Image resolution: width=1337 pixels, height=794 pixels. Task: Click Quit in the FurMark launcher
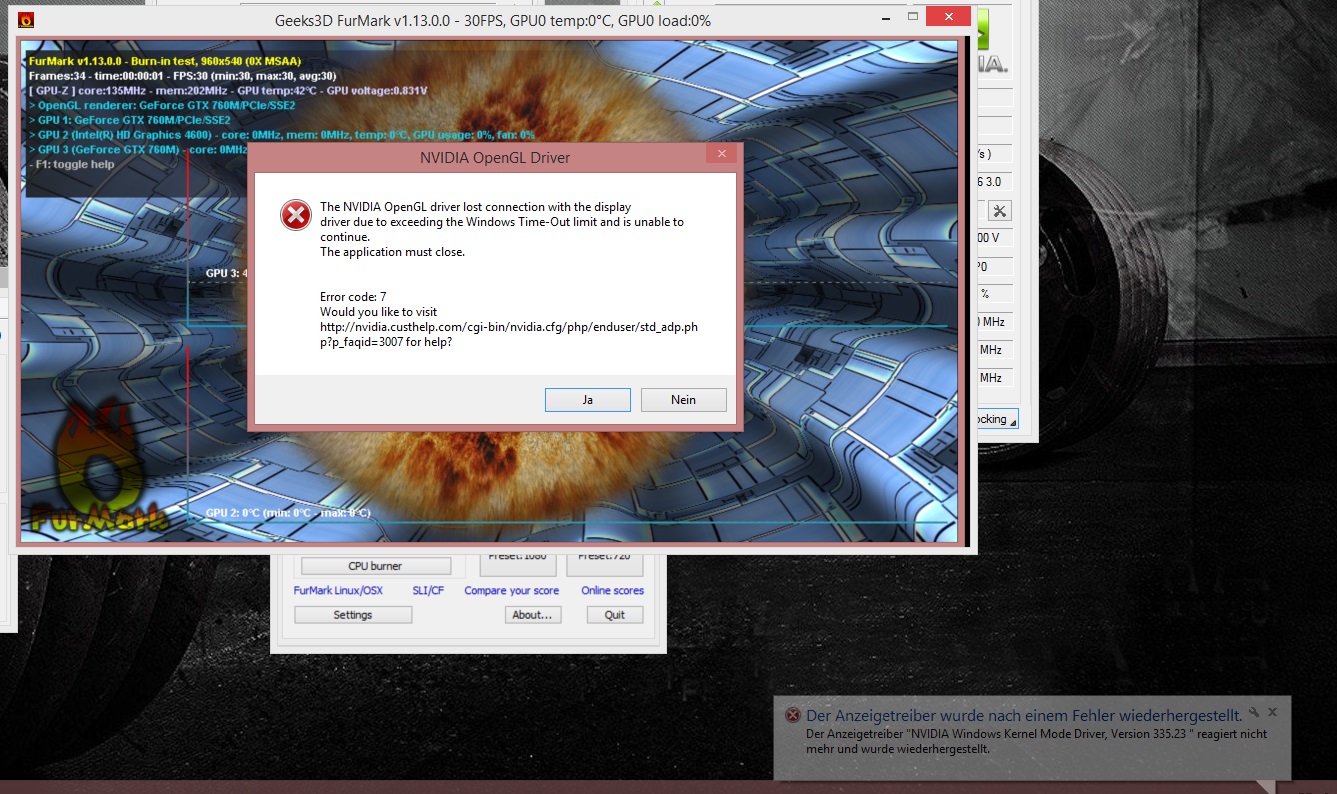click(615, 615)
